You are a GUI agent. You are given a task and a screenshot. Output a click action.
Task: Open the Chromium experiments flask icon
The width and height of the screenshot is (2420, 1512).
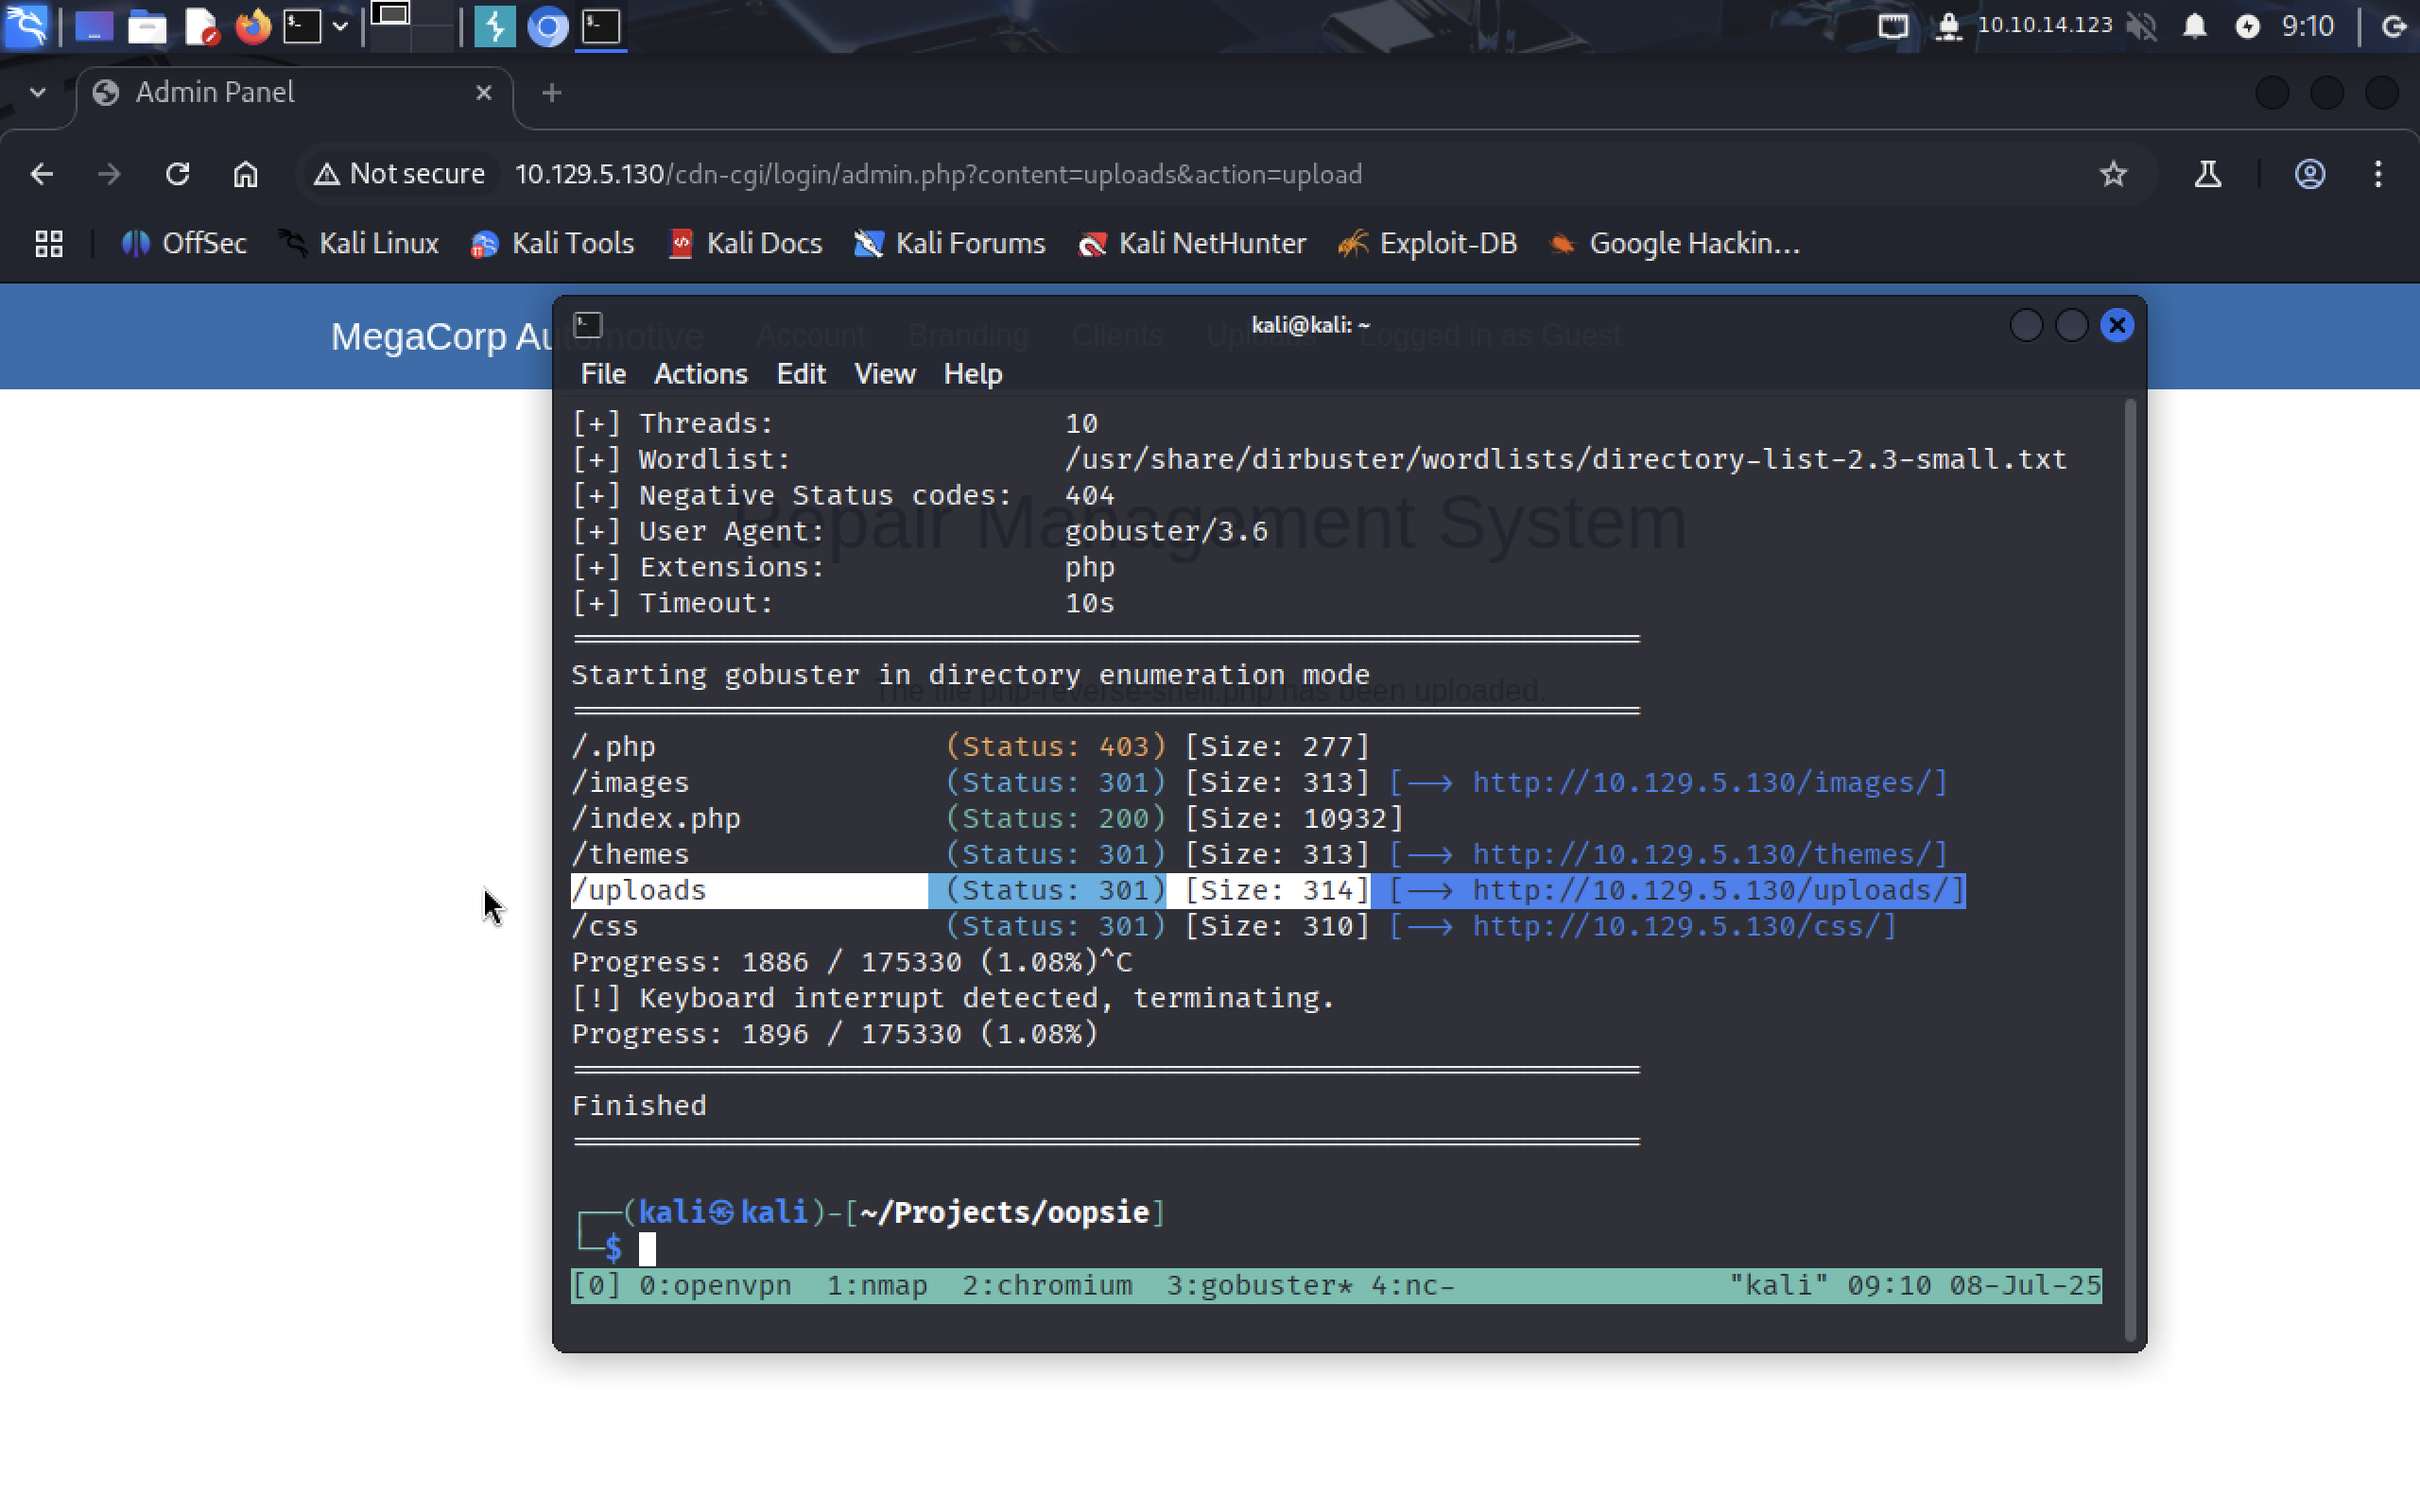tap(2207, 174)
